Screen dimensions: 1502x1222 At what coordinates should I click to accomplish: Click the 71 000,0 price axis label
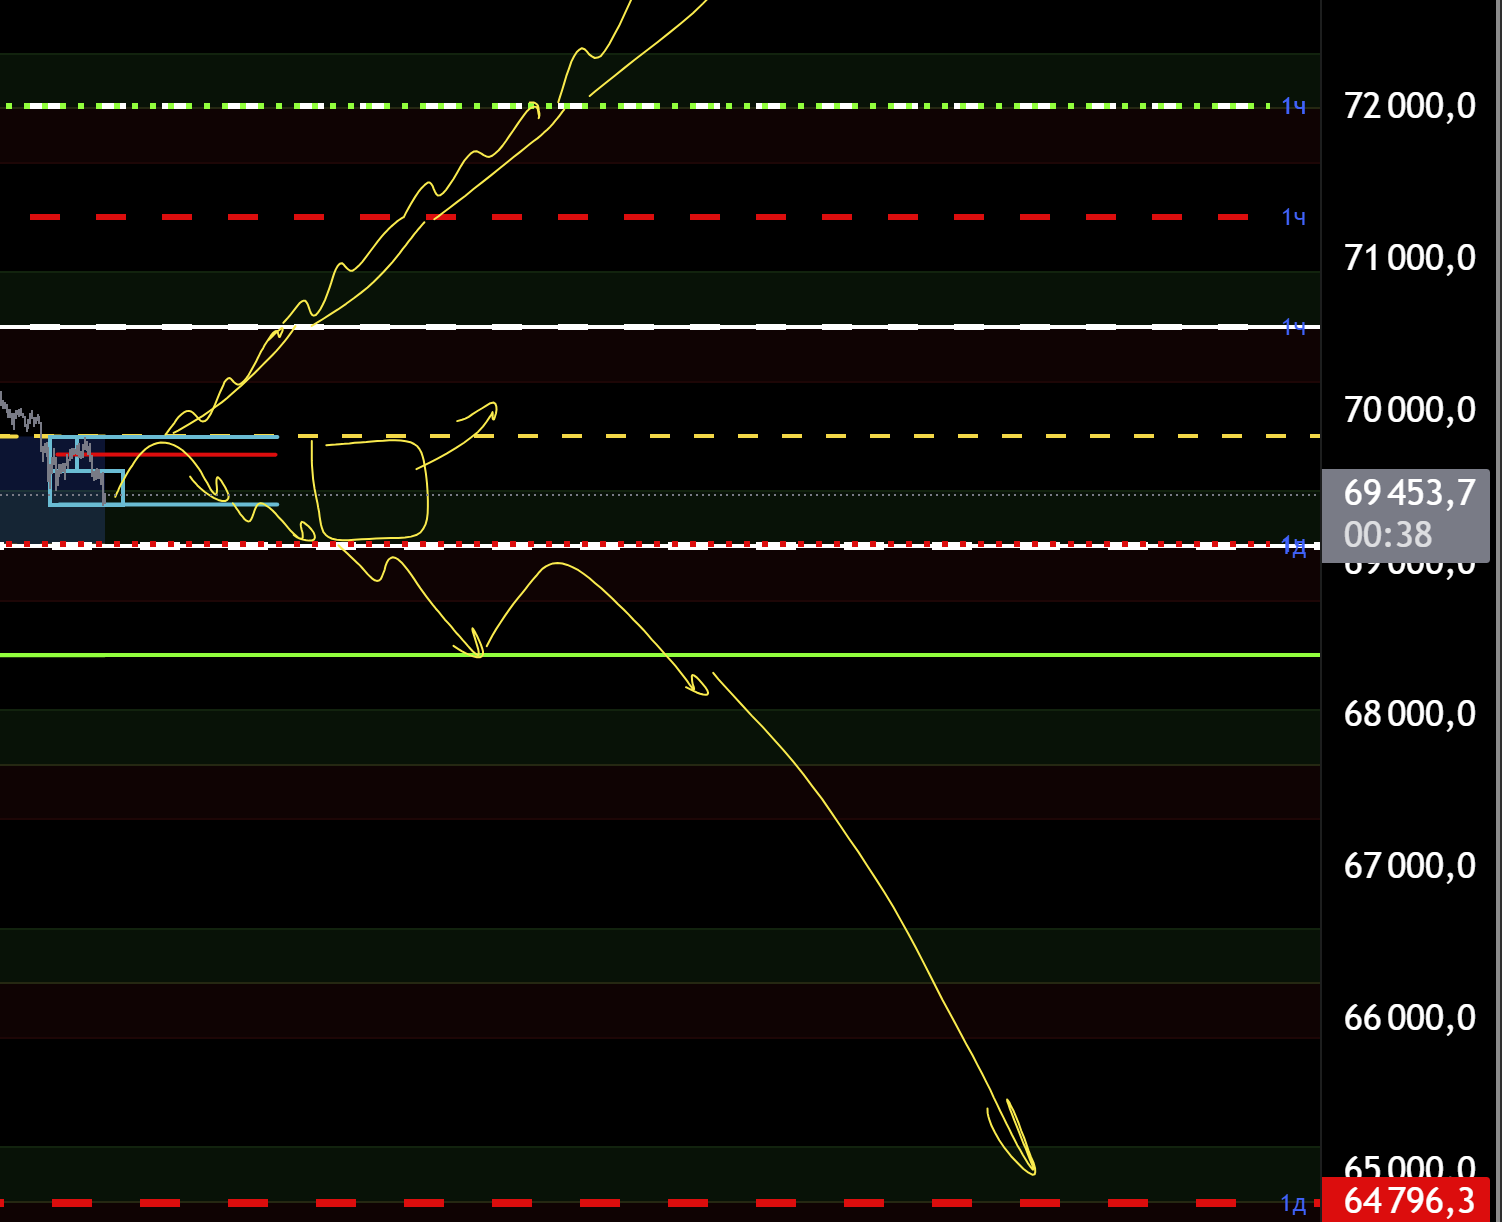[1409, 257]
